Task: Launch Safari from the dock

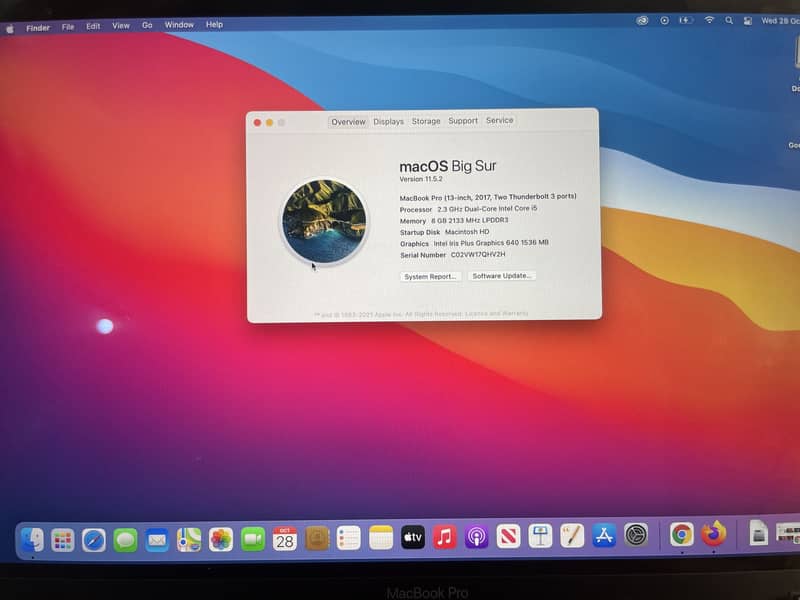Action: pos(94,540)
